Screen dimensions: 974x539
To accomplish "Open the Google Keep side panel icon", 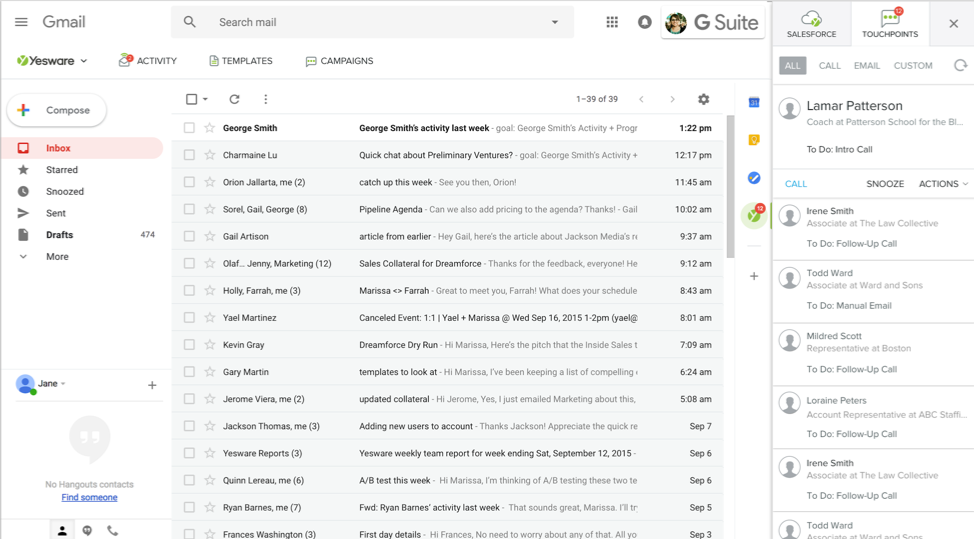I will tap(753, 140).
